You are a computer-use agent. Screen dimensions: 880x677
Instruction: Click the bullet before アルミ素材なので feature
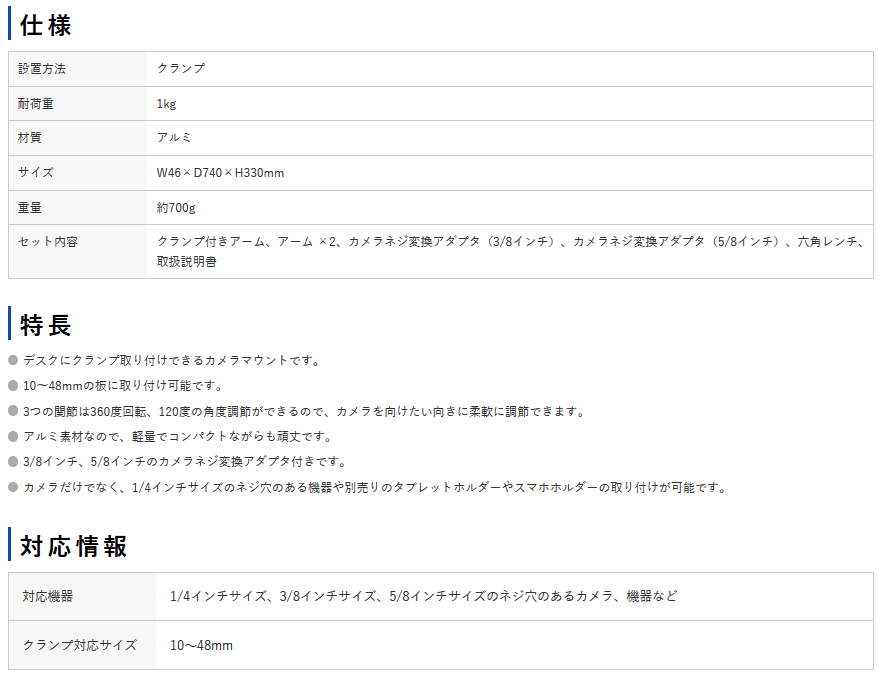pos(13,437)
